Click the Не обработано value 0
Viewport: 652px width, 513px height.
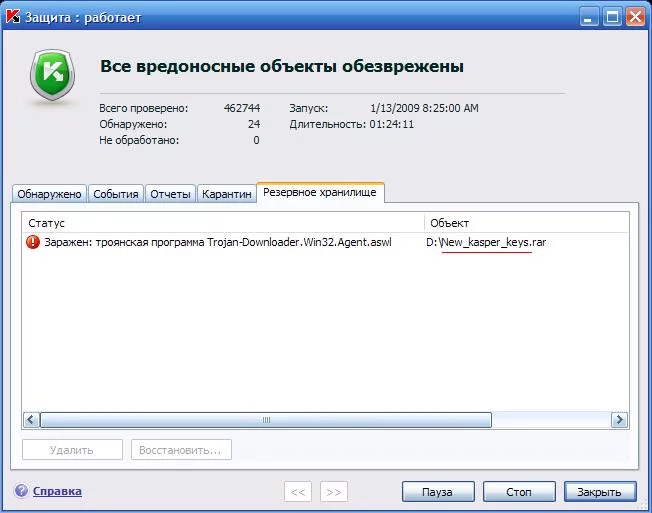256,140
